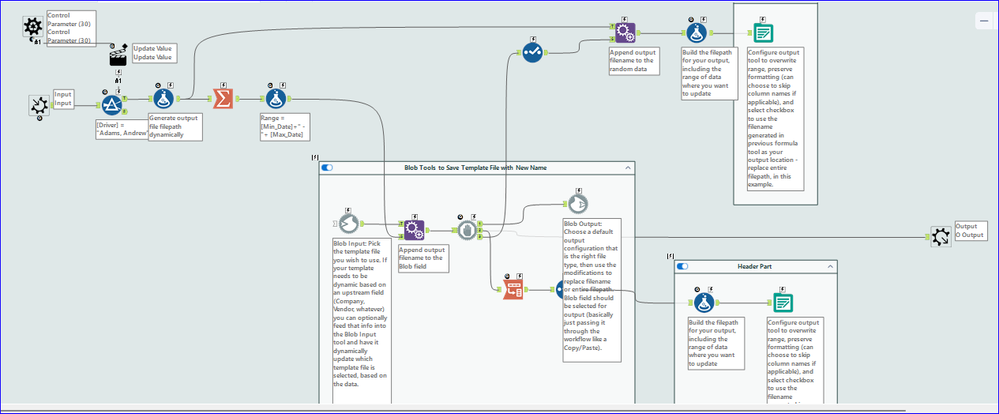Select the Macro Output tool

point(940,237)
